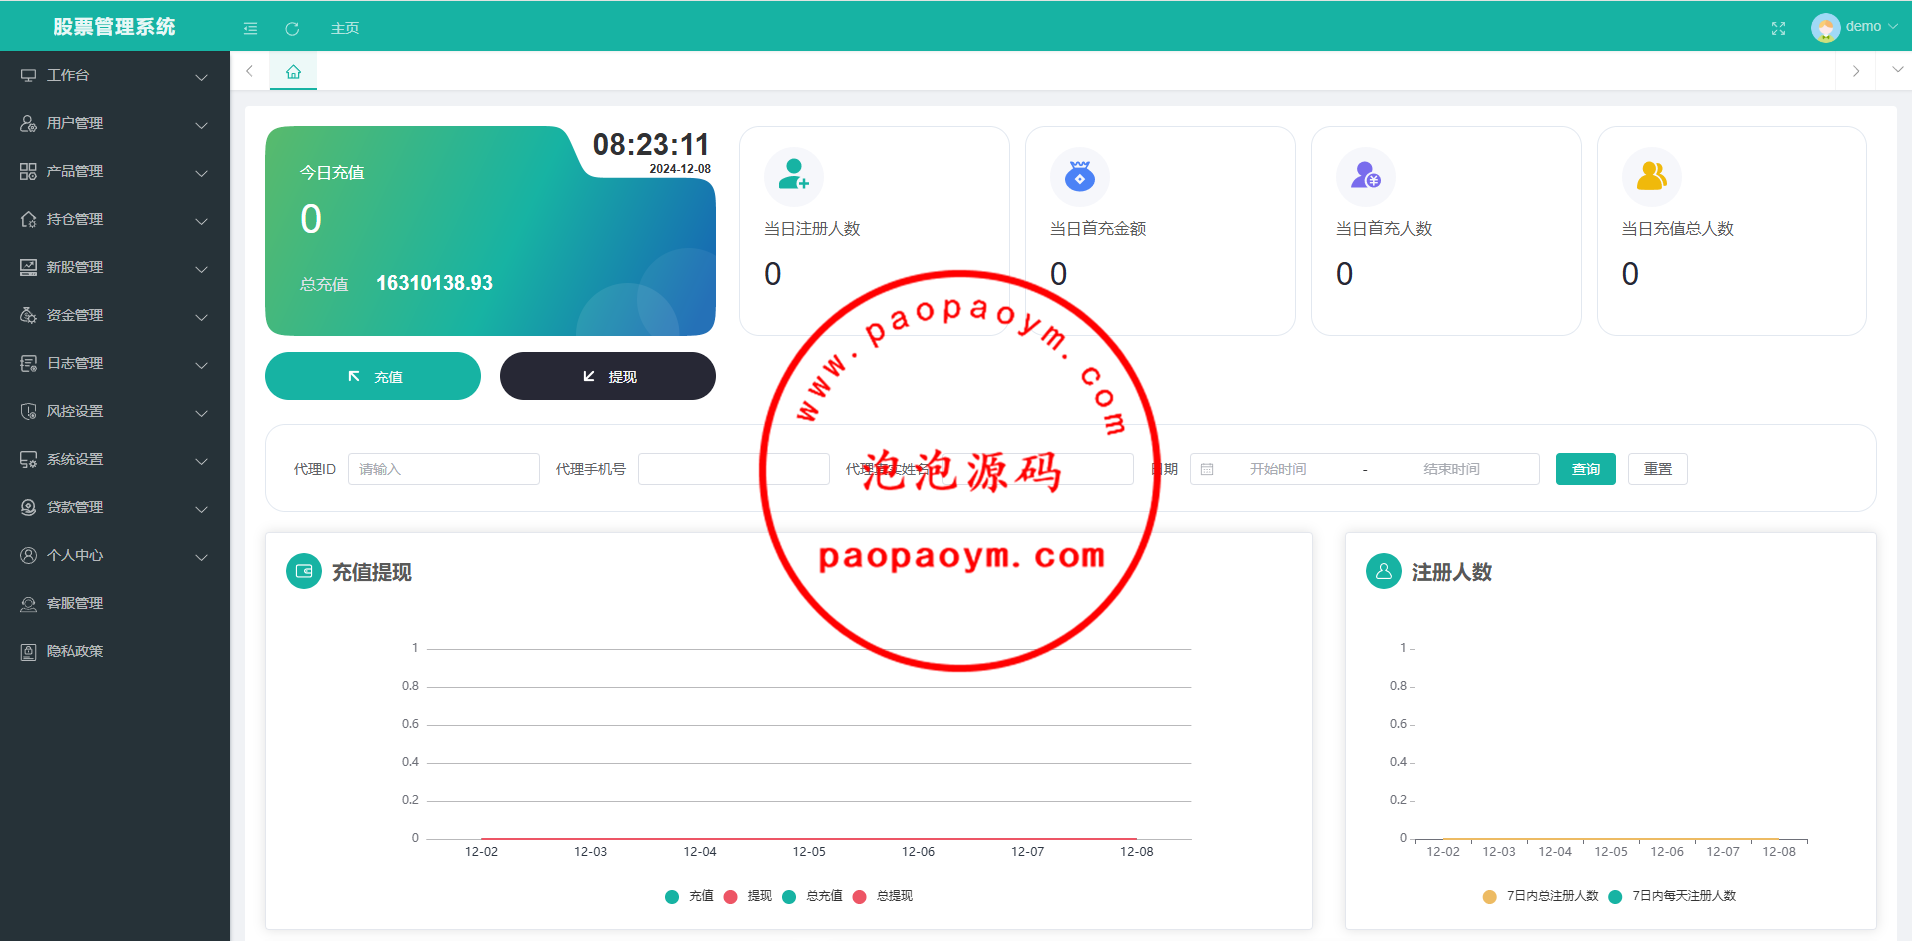The image size is (1912, 941).
Task: Click the 主页 breadcrumb link
Action: pos(345,28)
